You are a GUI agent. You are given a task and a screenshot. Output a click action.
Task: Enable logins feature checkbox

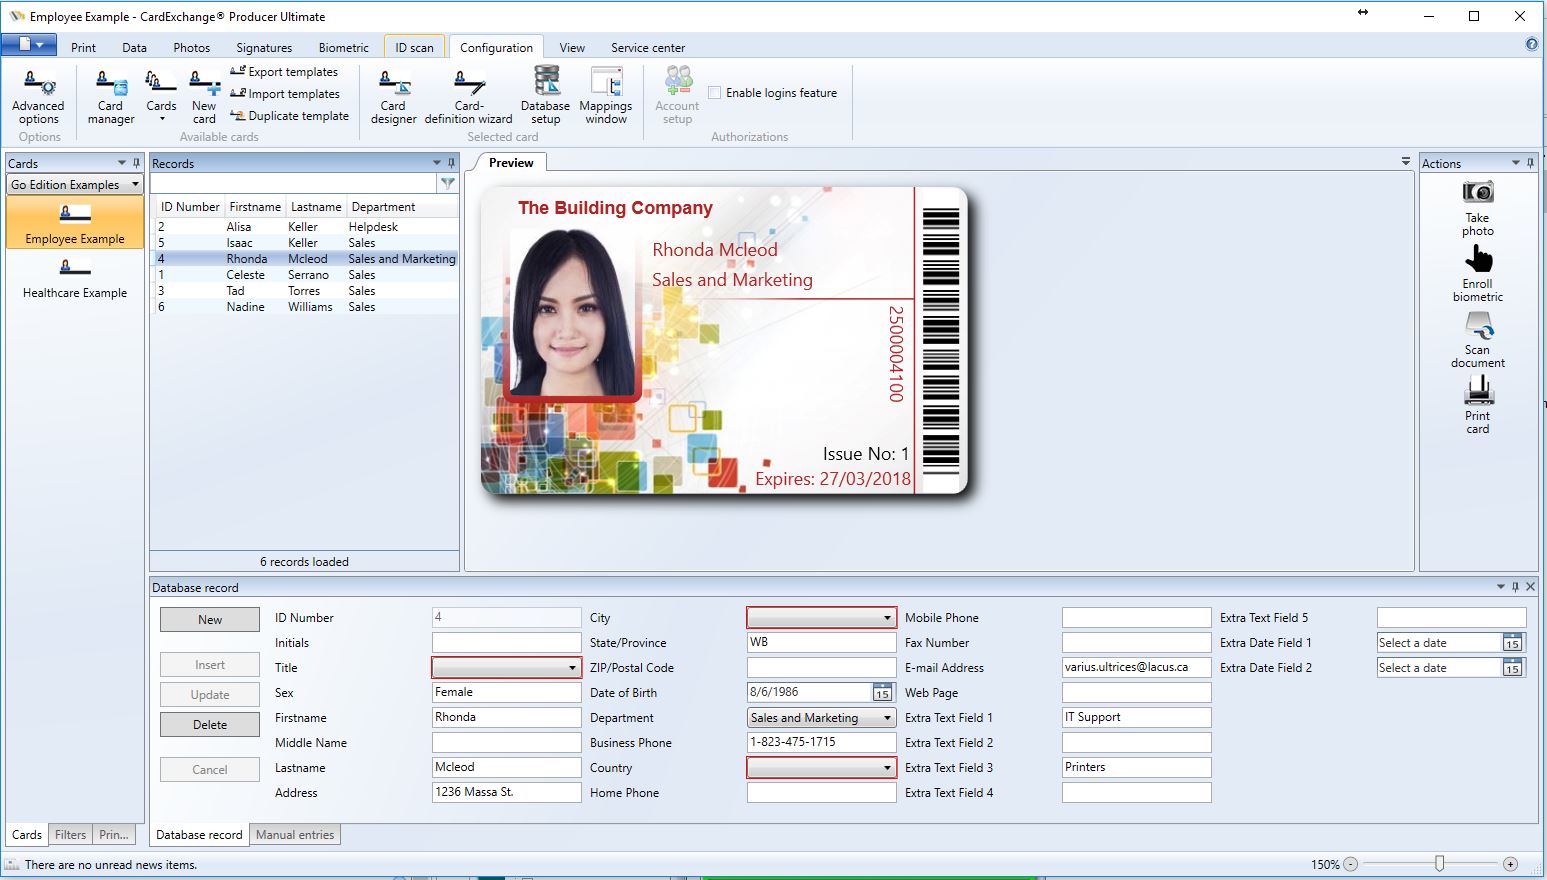click(x=714, y=93)
